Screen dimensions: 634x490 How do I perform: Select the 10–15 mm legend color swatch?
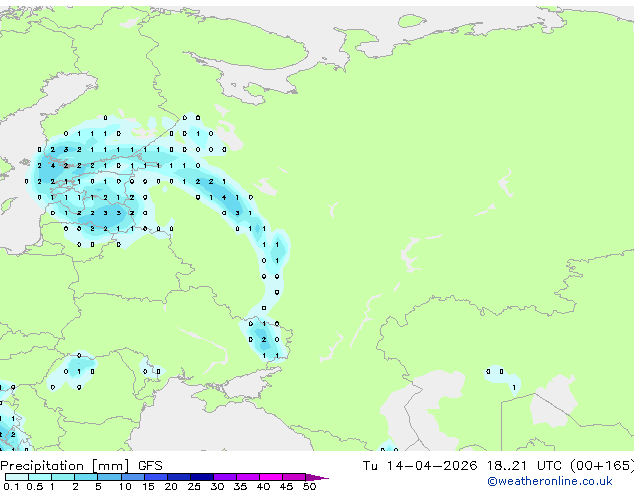coord(133,477)
